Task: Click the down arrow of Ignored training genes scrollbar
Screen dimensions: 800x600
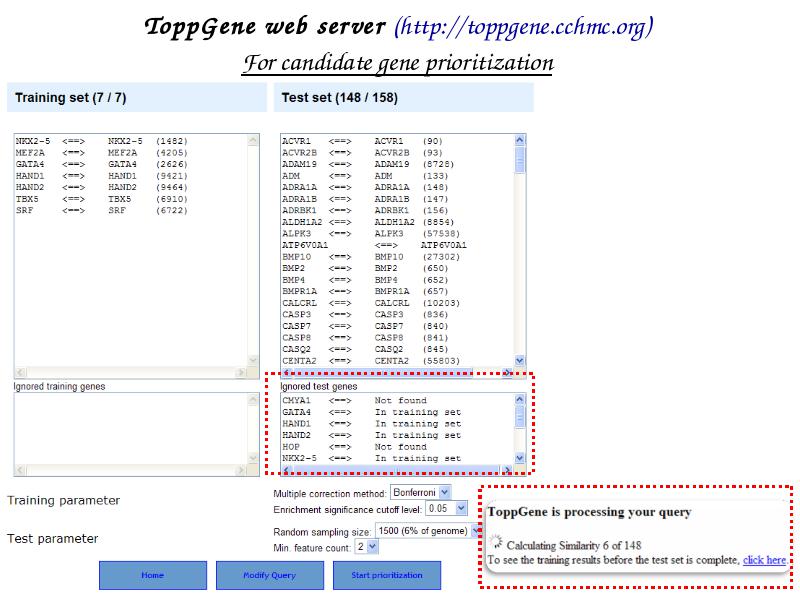Action: click(x=253, y=458)
